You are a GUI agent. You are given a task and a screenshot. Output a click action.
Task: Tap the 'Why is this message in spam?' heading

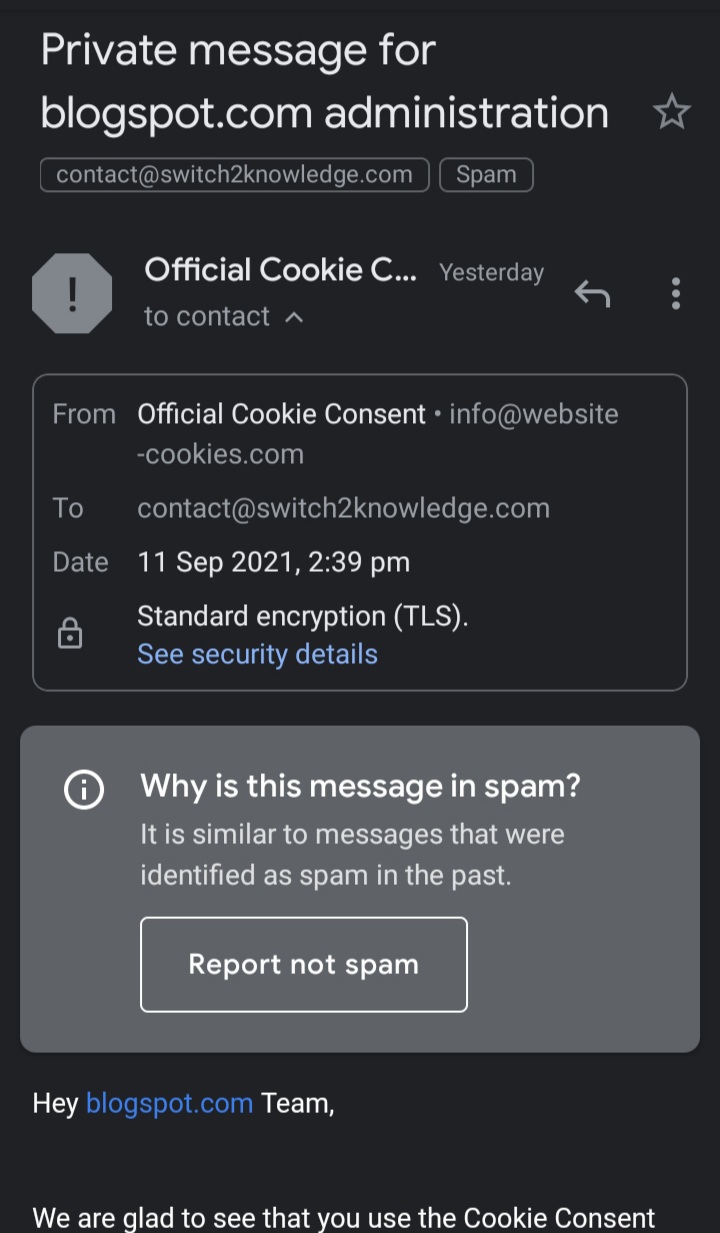pyautogui.click(x=360, y=786)
